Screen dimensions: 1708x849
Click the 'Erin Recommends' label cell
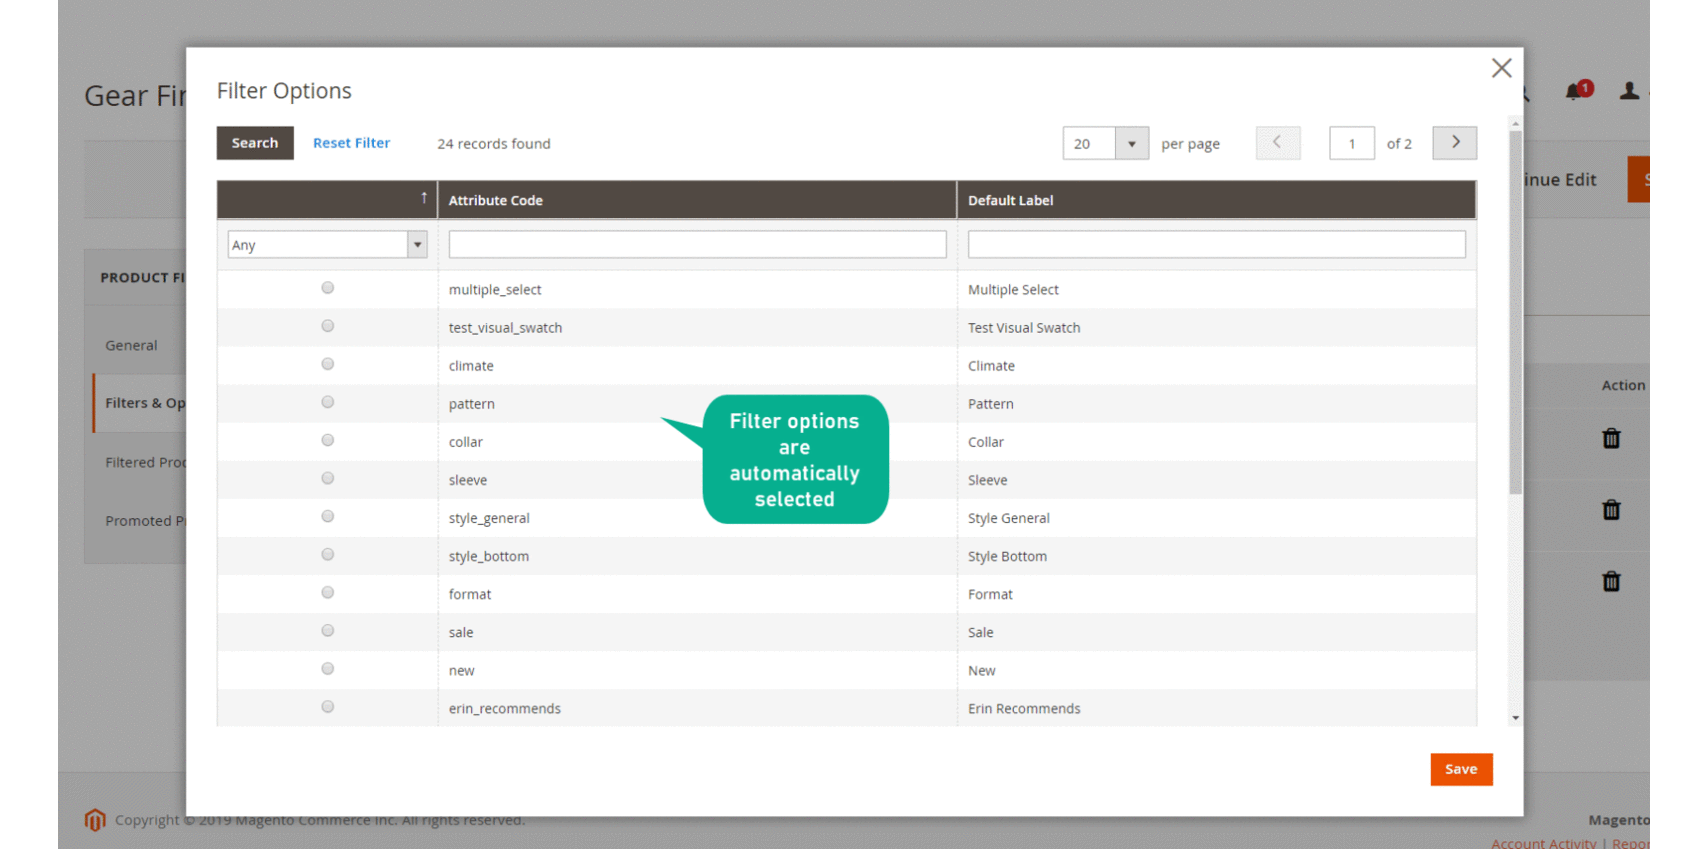[x=1024, y=708]
